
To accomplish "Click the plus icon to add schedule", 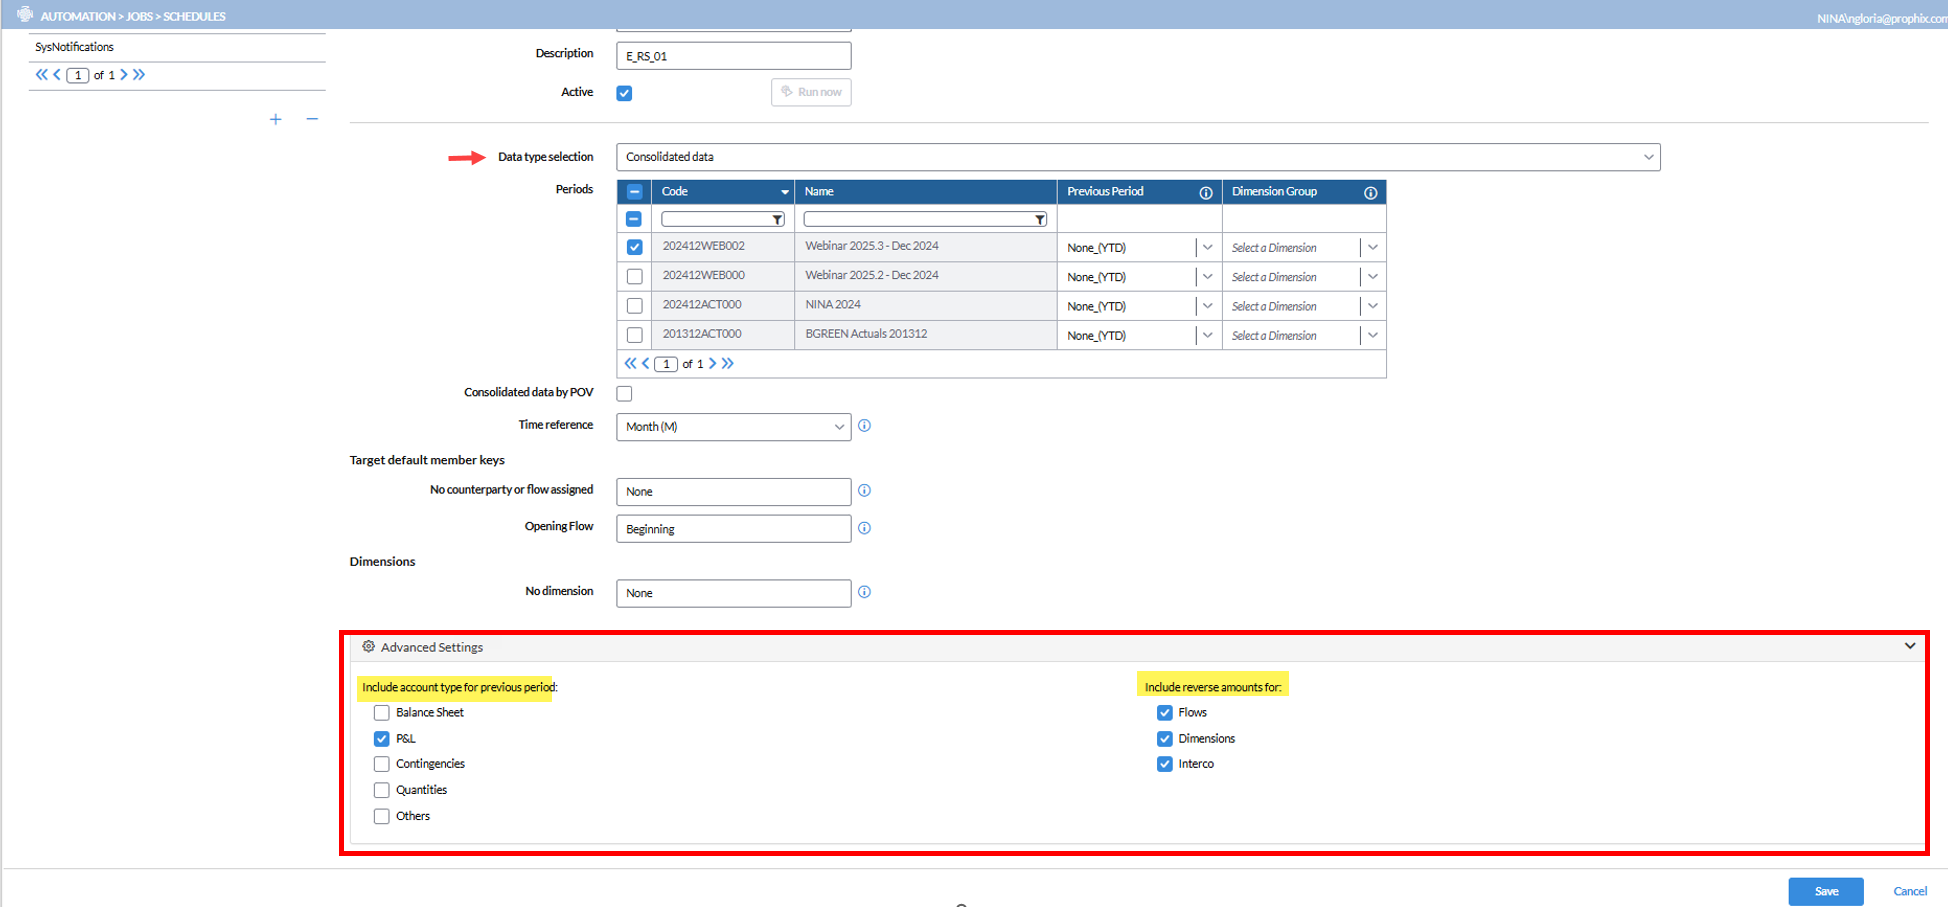I will pos(275,120).
